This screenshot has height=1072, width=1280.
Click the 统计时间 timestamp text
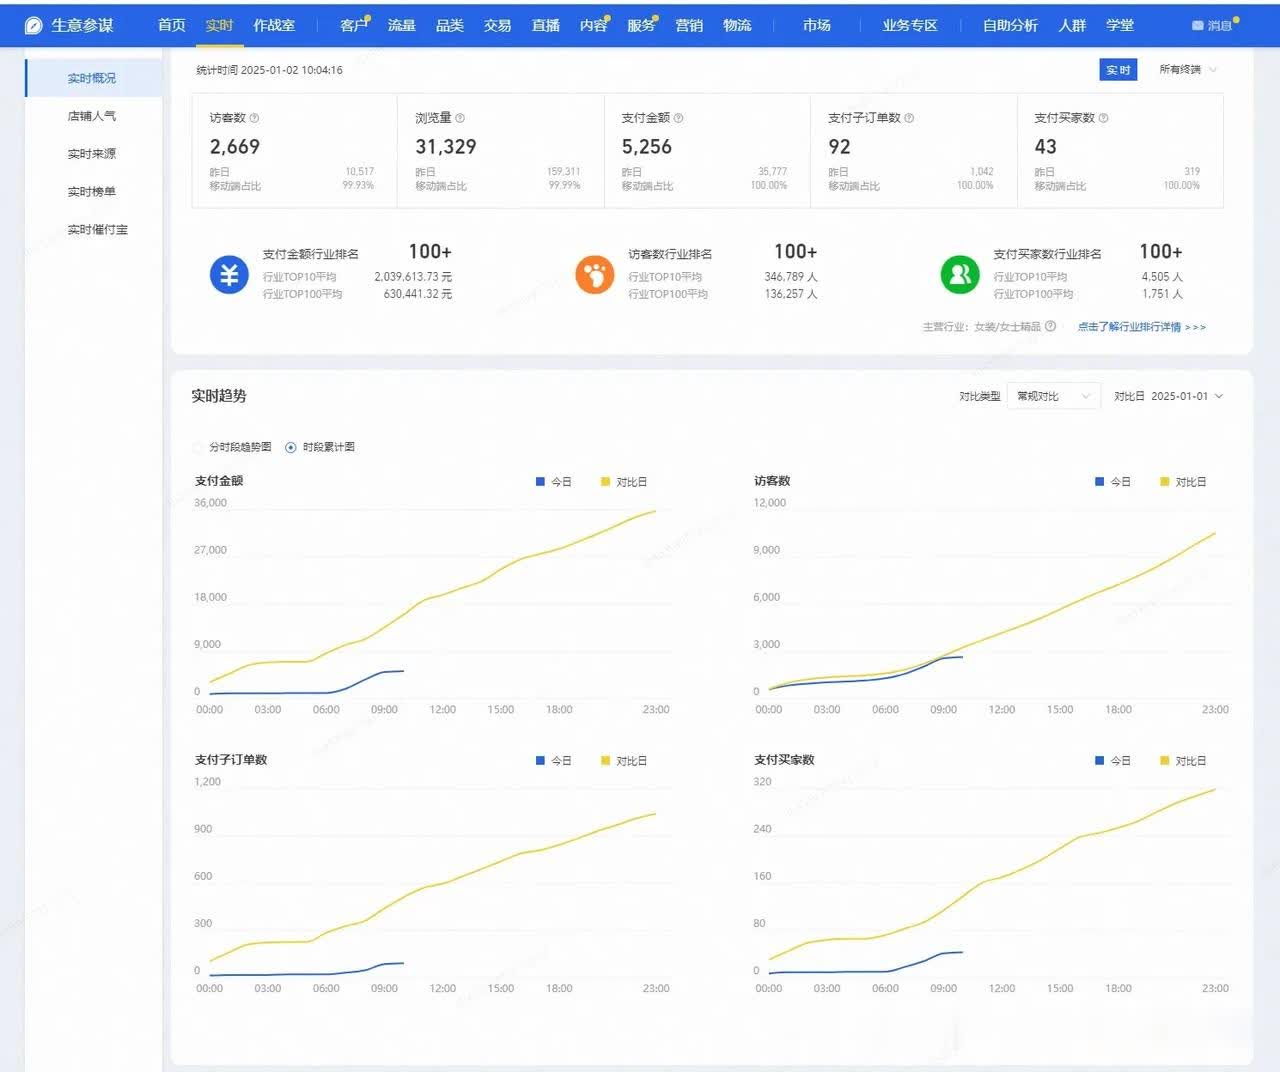pos(269,70)
